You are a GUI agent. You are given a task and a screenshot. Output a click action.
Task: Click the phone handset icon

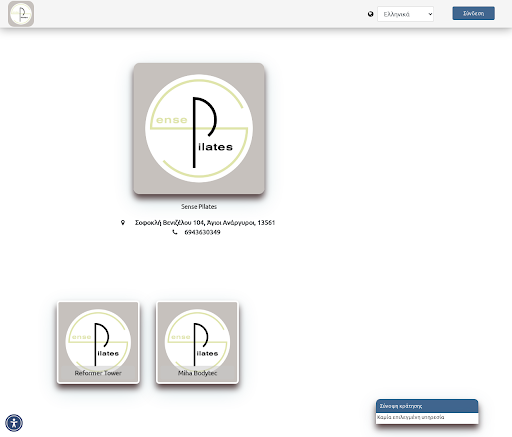click(175, 232)
